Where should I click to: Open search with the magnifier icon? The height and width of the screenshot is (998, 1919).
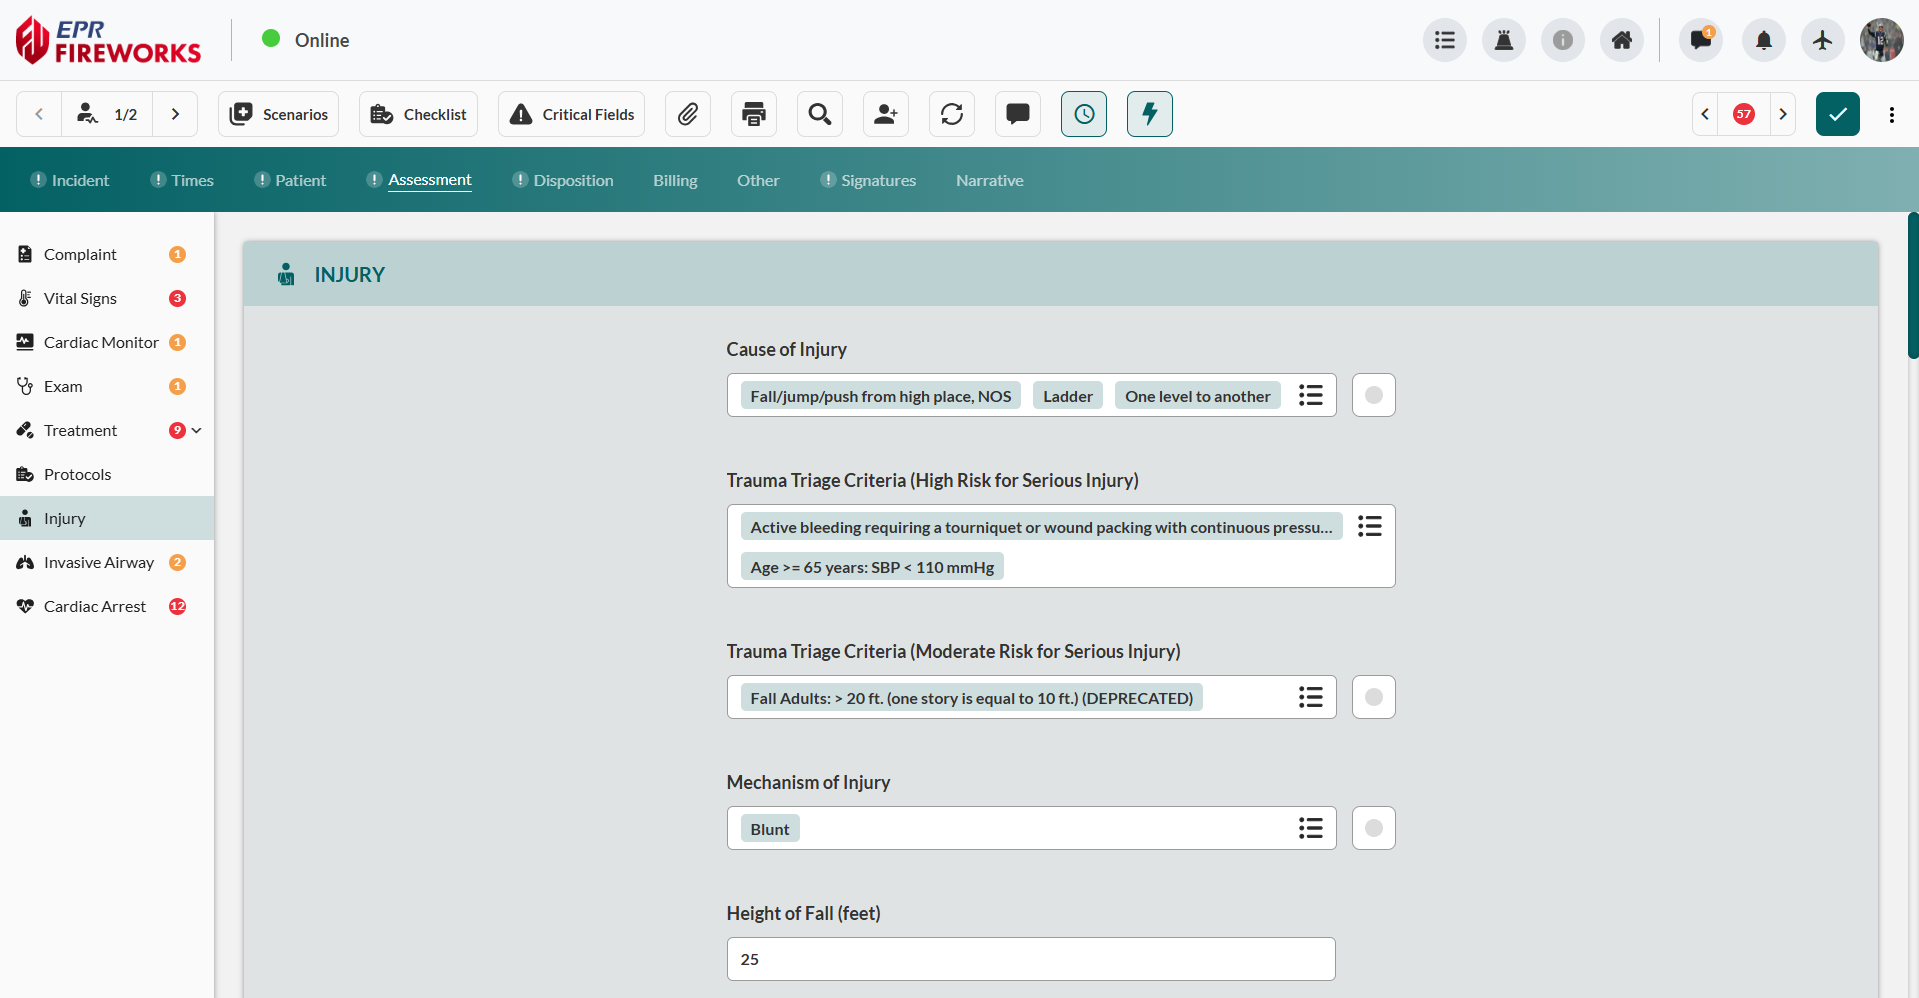819,114
